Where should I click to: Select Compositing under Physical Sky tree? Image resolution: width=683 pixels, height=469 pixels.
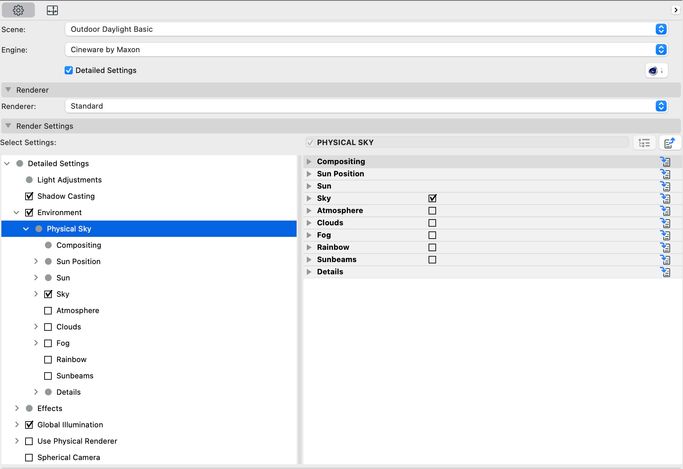click(79, 245)
